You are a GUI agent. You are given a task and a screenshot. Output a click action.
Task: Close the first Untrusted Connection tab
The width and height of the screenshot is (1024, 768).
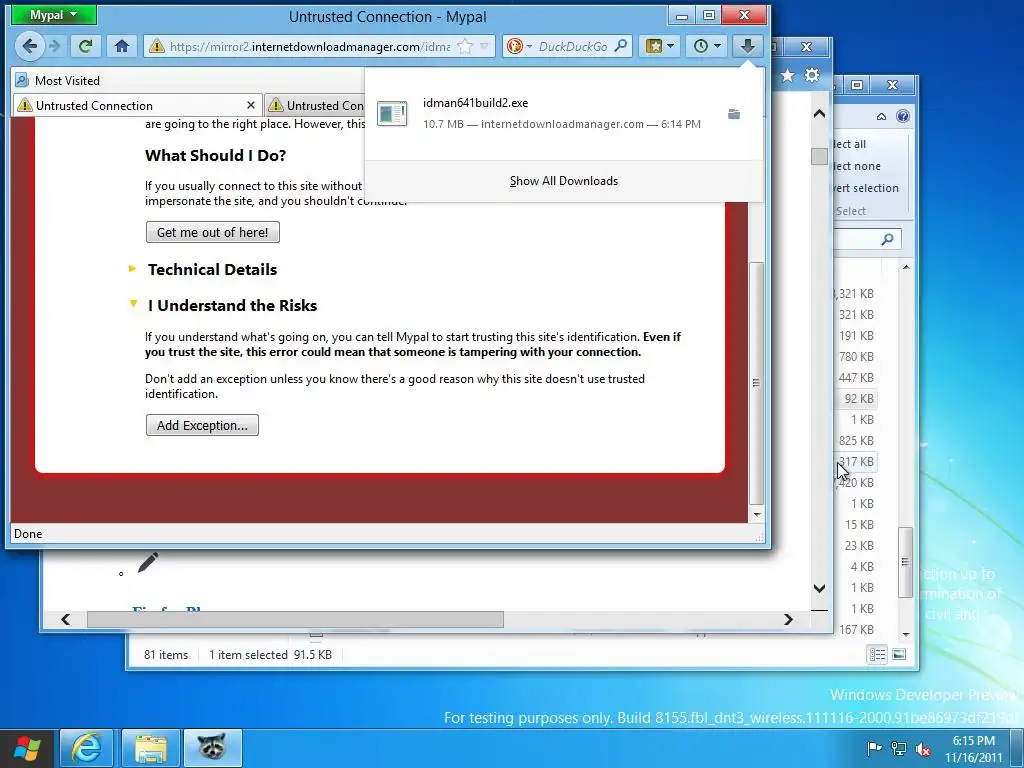coord(251,105)
